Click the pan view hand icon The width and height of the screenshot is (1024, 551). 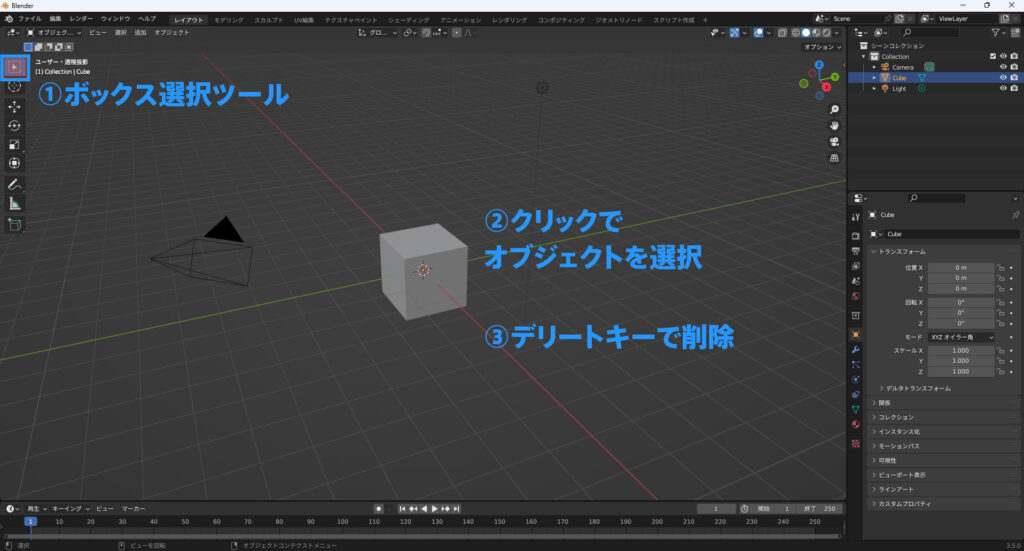pos(834,125)
